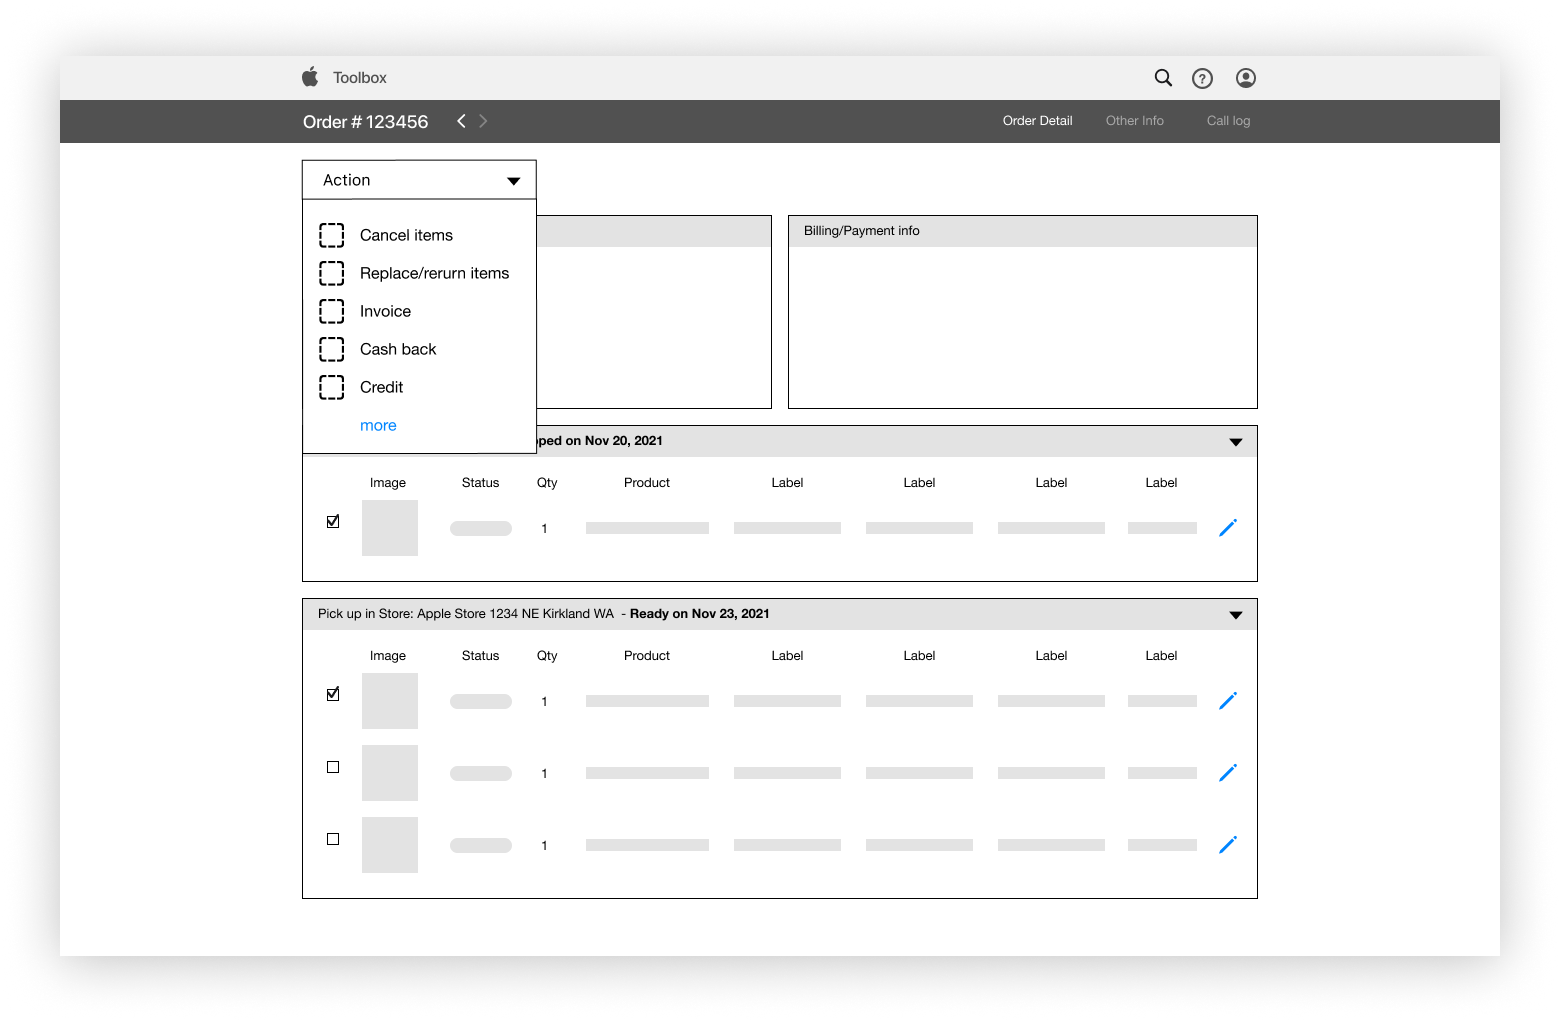Viewport: 1560px width, 1020px height.
Task: Tick the Invoice checkbox
Action: tap(332, 311)
